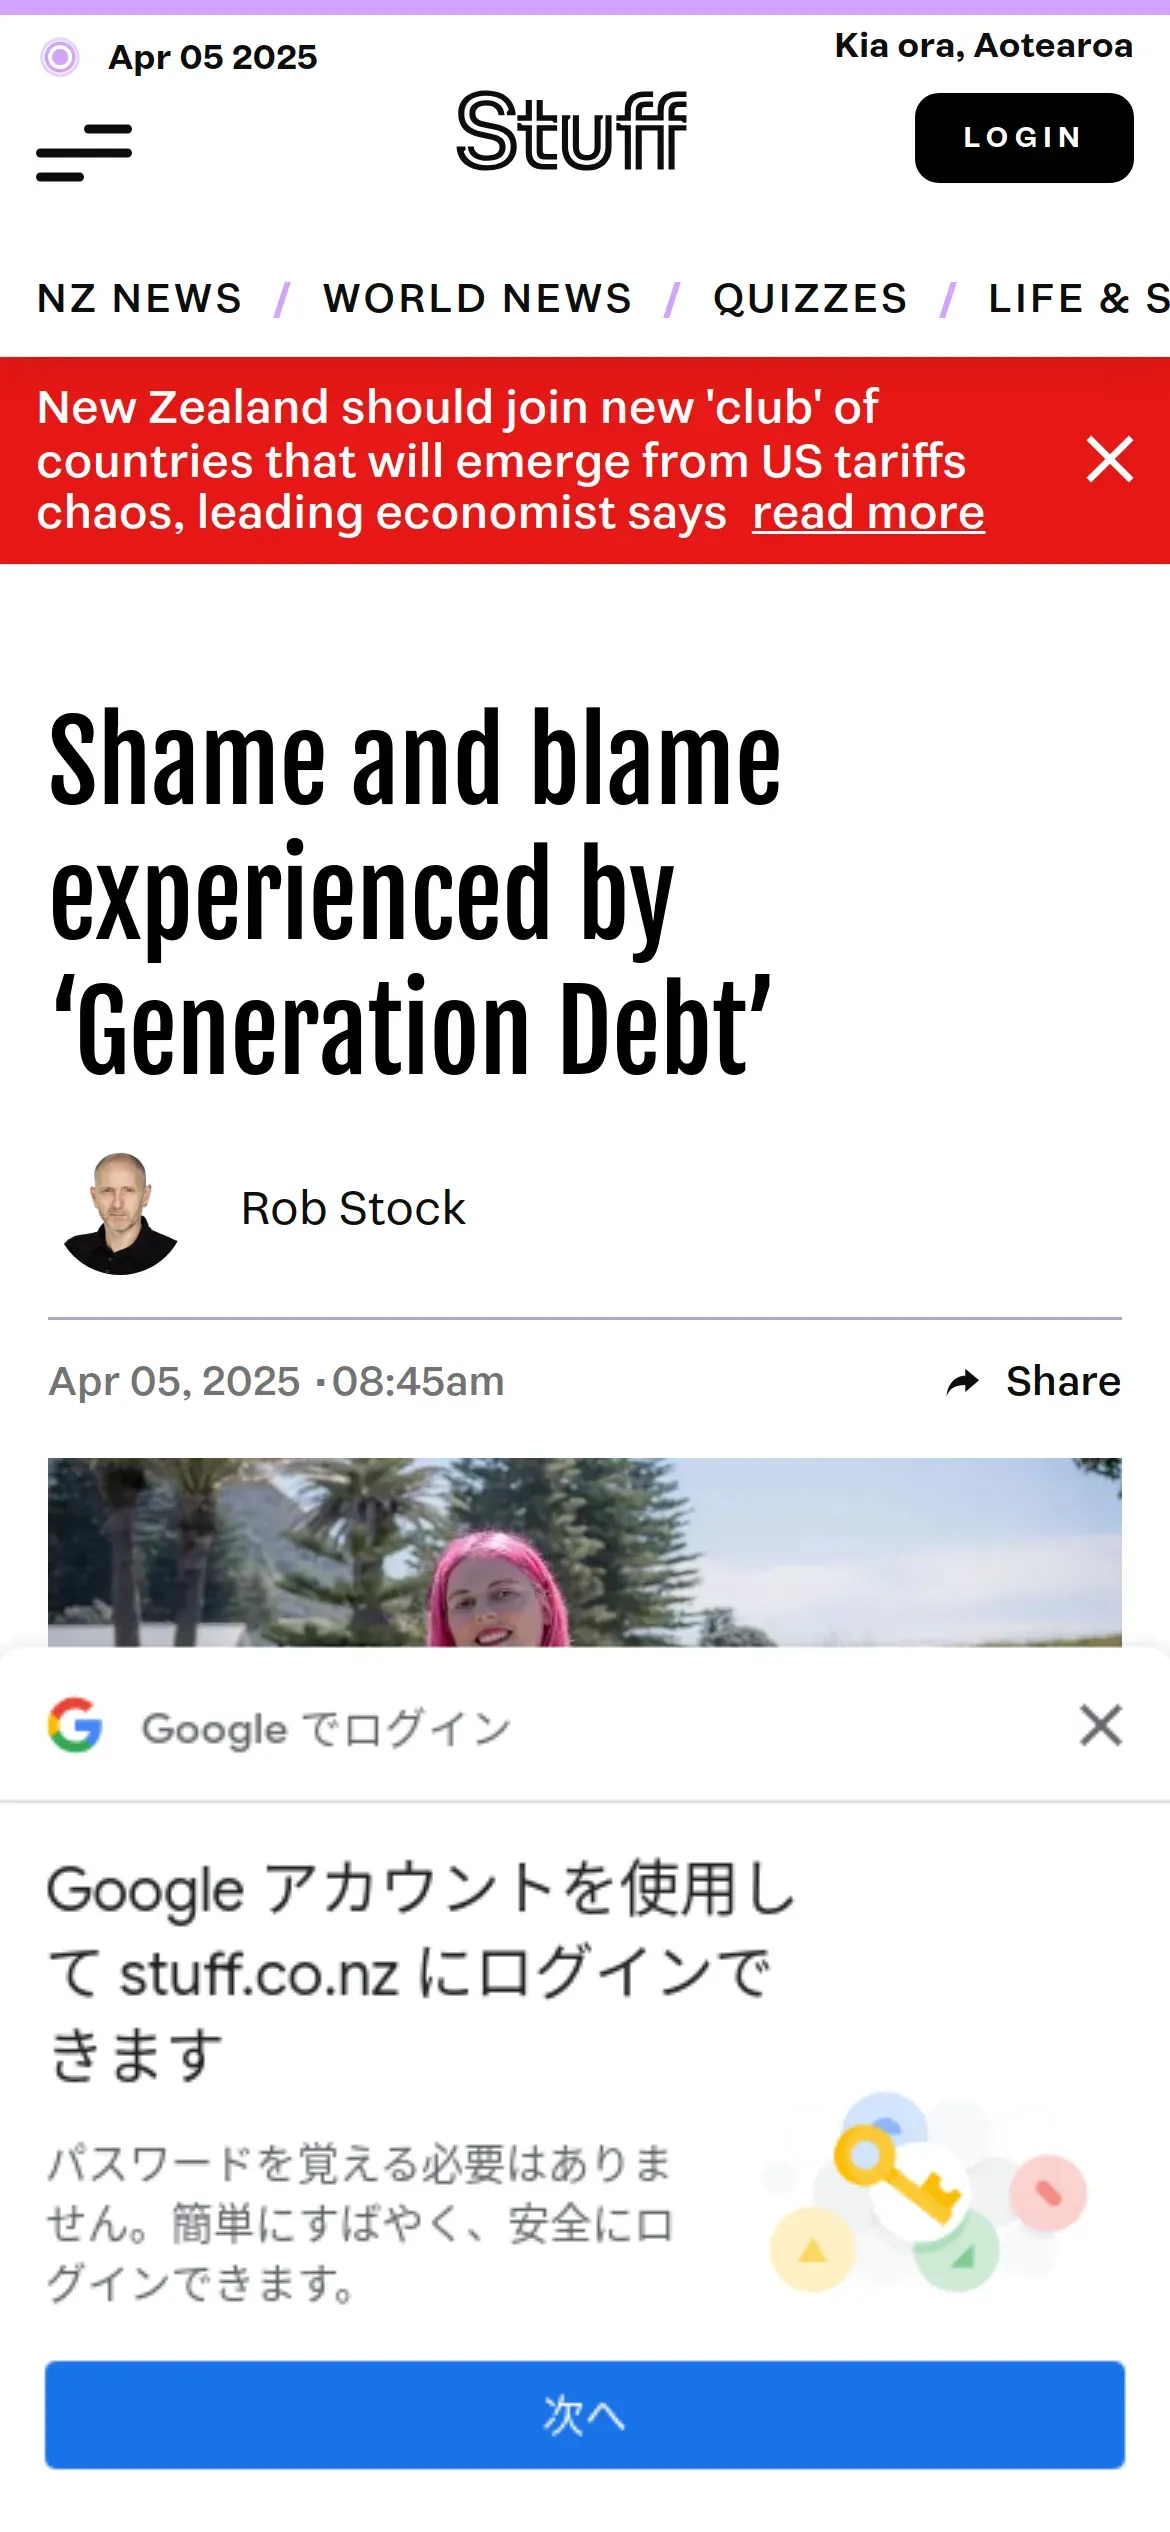Image resolution: width=1170 pixels, height=2532 pixels.
Task: Follow the 'read more' link
Action: 868,513
